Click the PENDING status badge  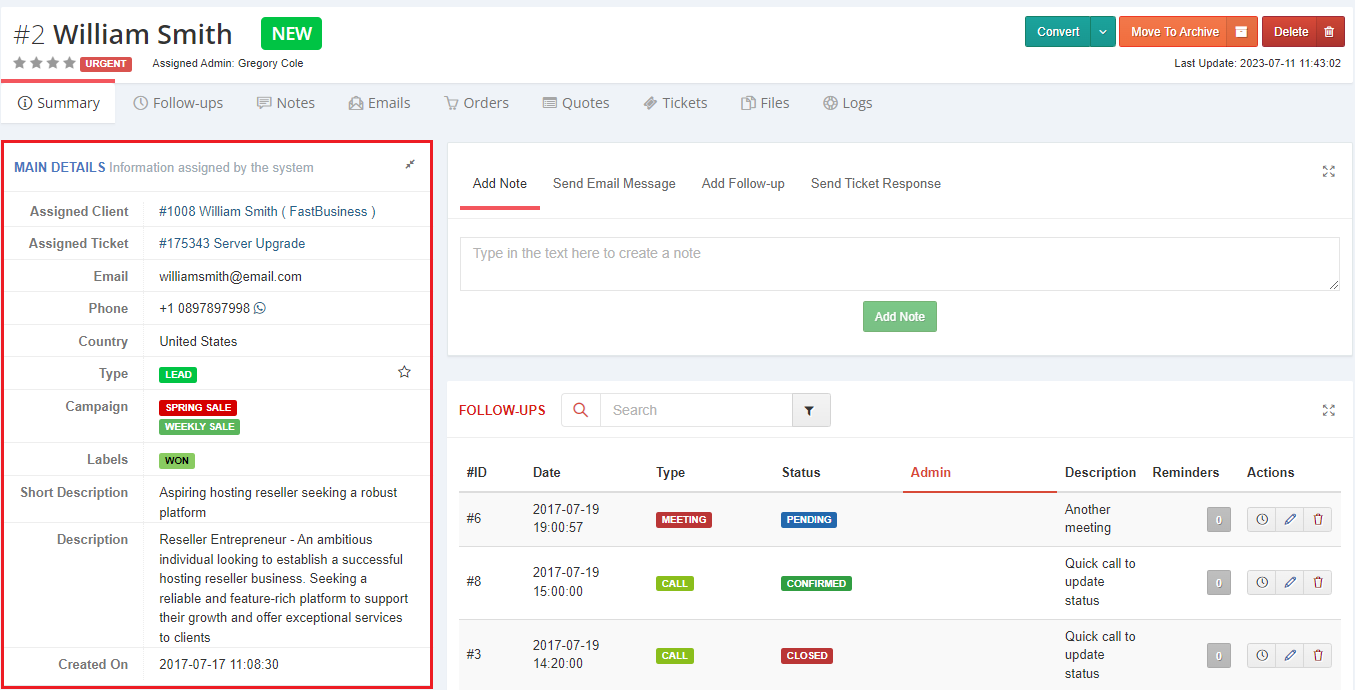(x=809, y=520)
